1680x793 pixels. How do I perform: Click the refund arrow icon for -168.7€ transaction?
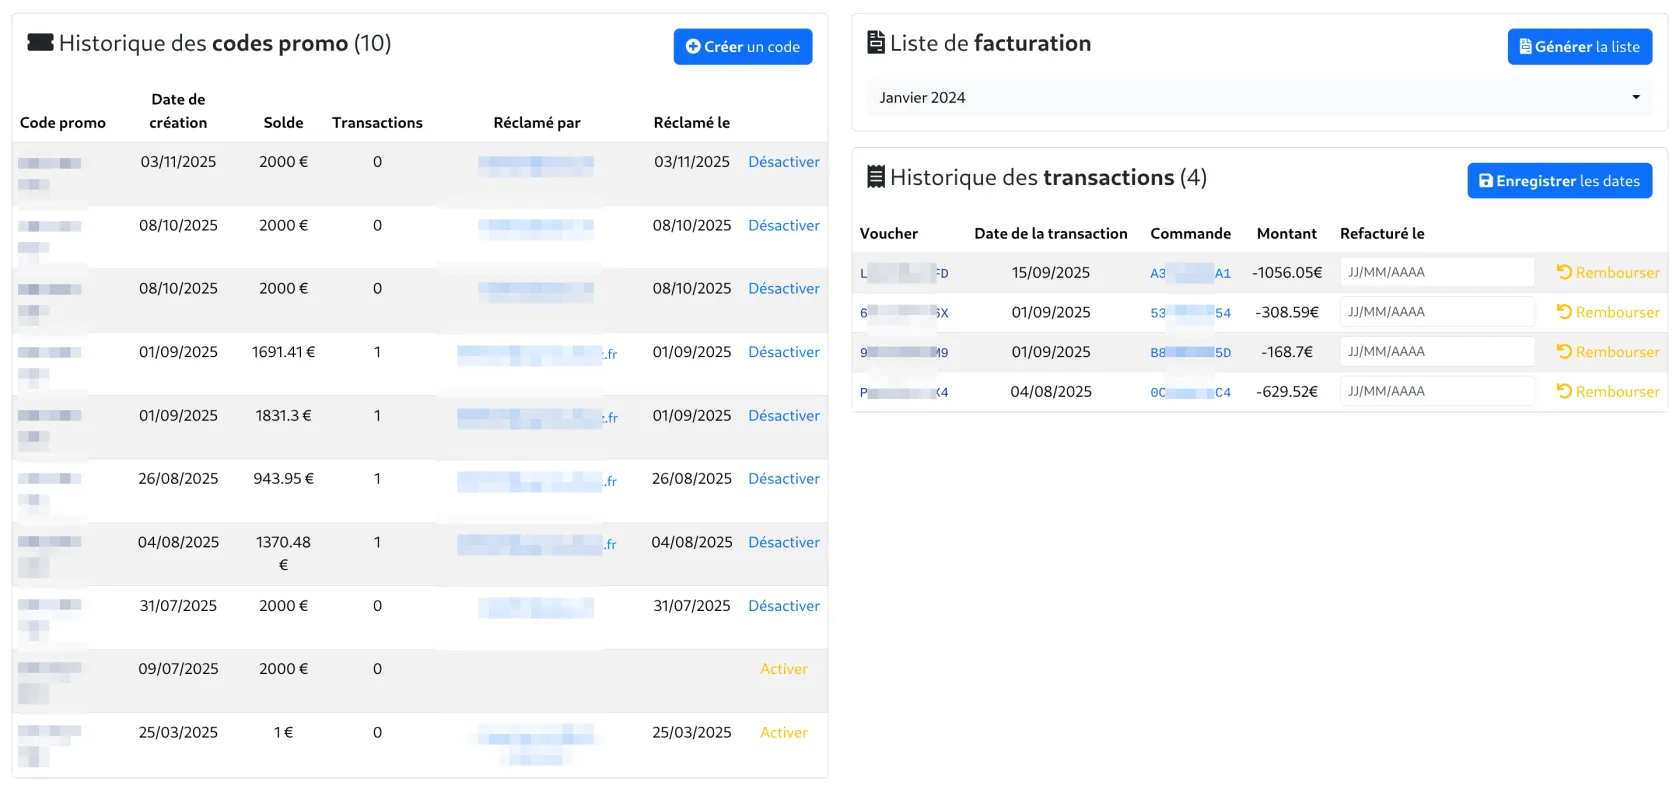pos(1564,352)
